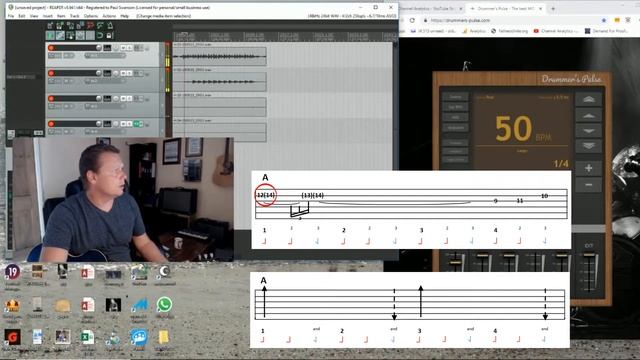The height and width of the screenshot is (360, 640).
Task: Select the audio item on first REAPER track
Action: point(220,56)
